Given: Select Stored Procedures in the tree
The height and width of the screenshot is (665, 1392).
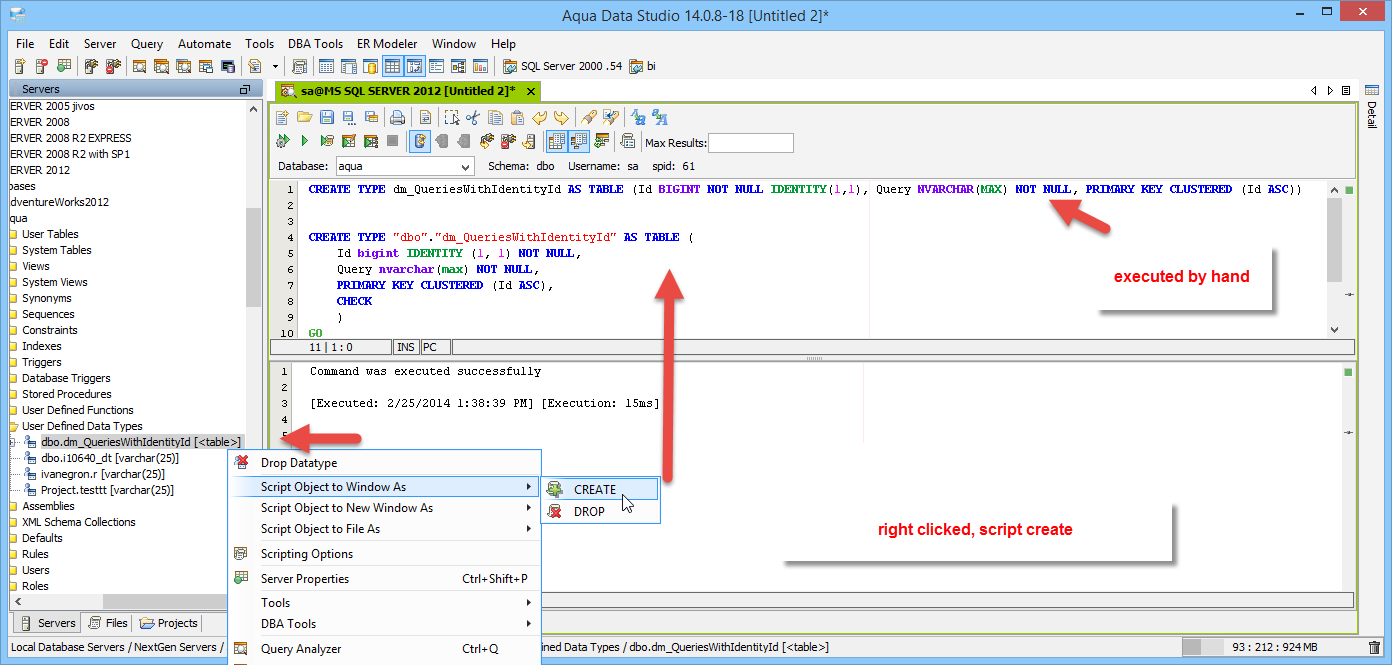Looking at the screenshot, I should 66,394.
